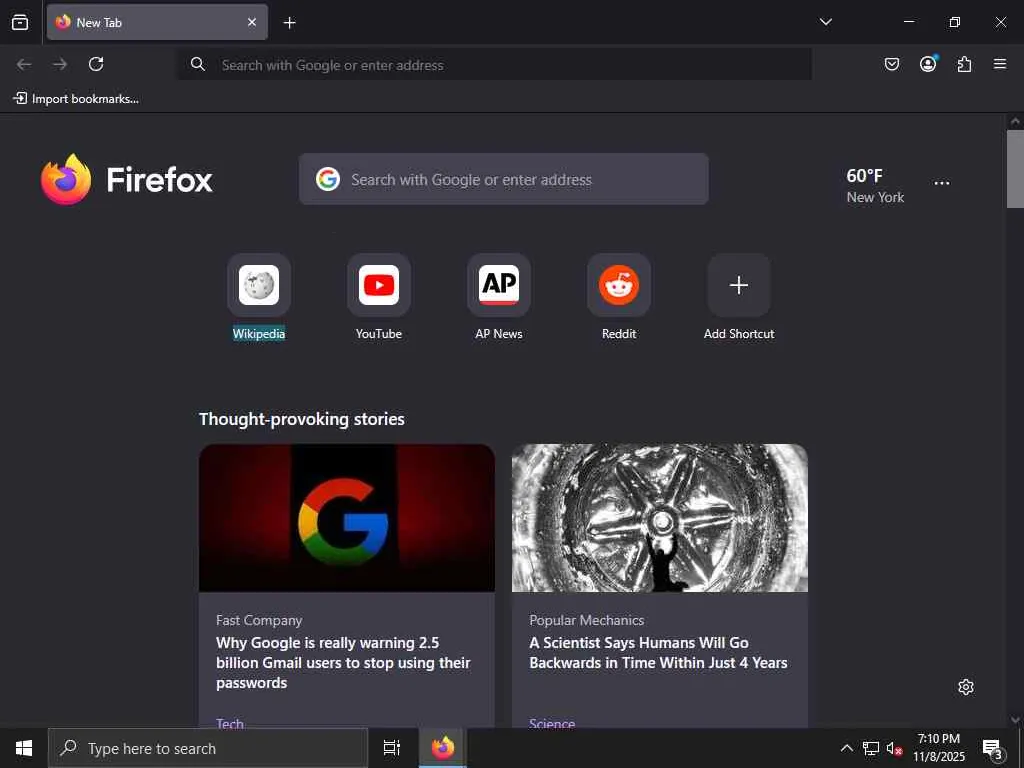Open the Google logo story thumbnail
This screenshot has width=1024, height=768.
tap(347, 518)
